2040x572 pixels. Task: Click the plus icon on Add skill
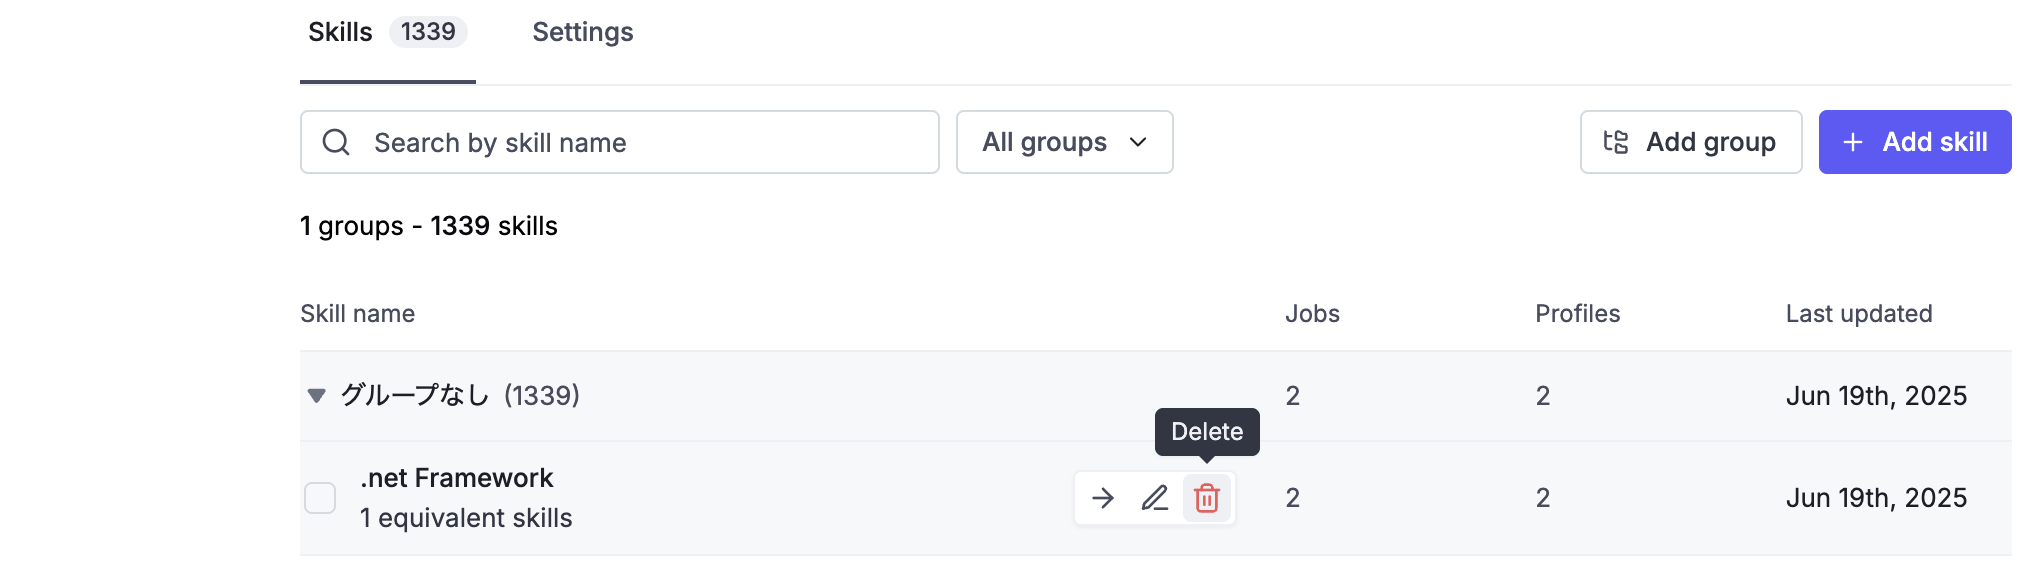(1853, 142)
